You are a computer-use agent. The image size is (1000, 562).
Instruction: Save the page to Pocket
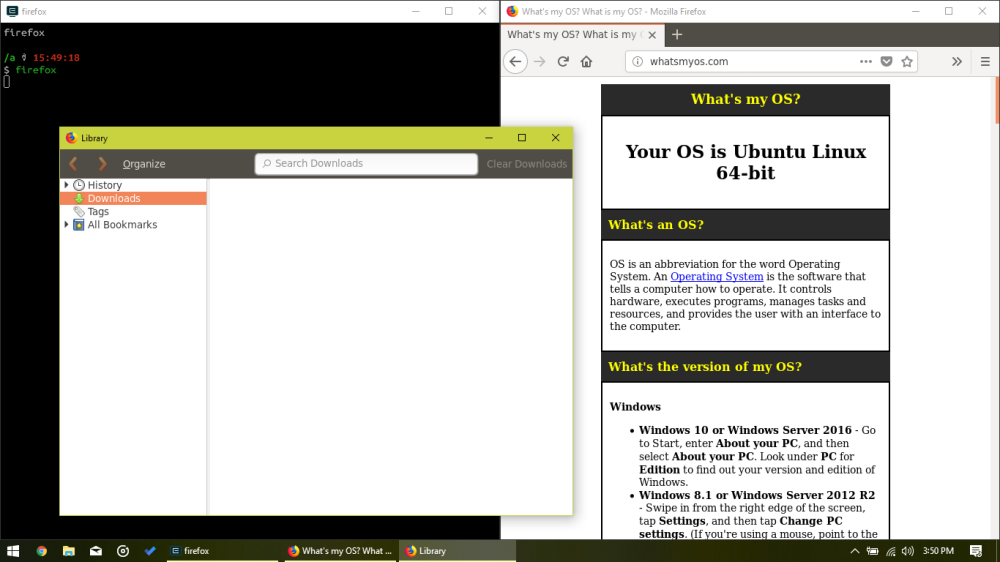[x=886, y=61]
